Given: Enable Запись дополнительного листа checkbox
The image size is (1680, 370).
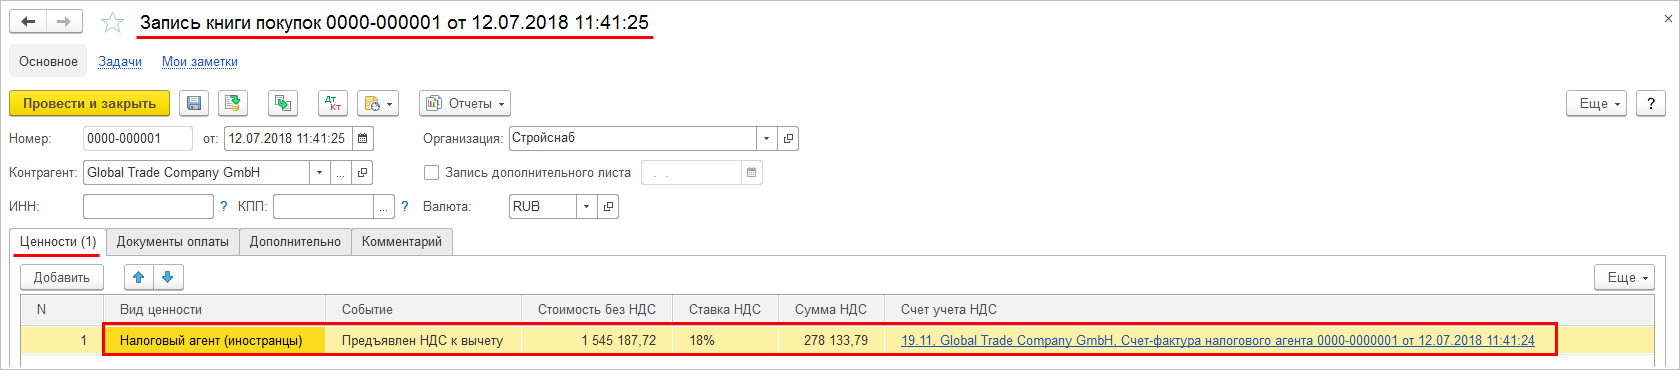Looking at the screenshot, I should [x=432, y=172].
